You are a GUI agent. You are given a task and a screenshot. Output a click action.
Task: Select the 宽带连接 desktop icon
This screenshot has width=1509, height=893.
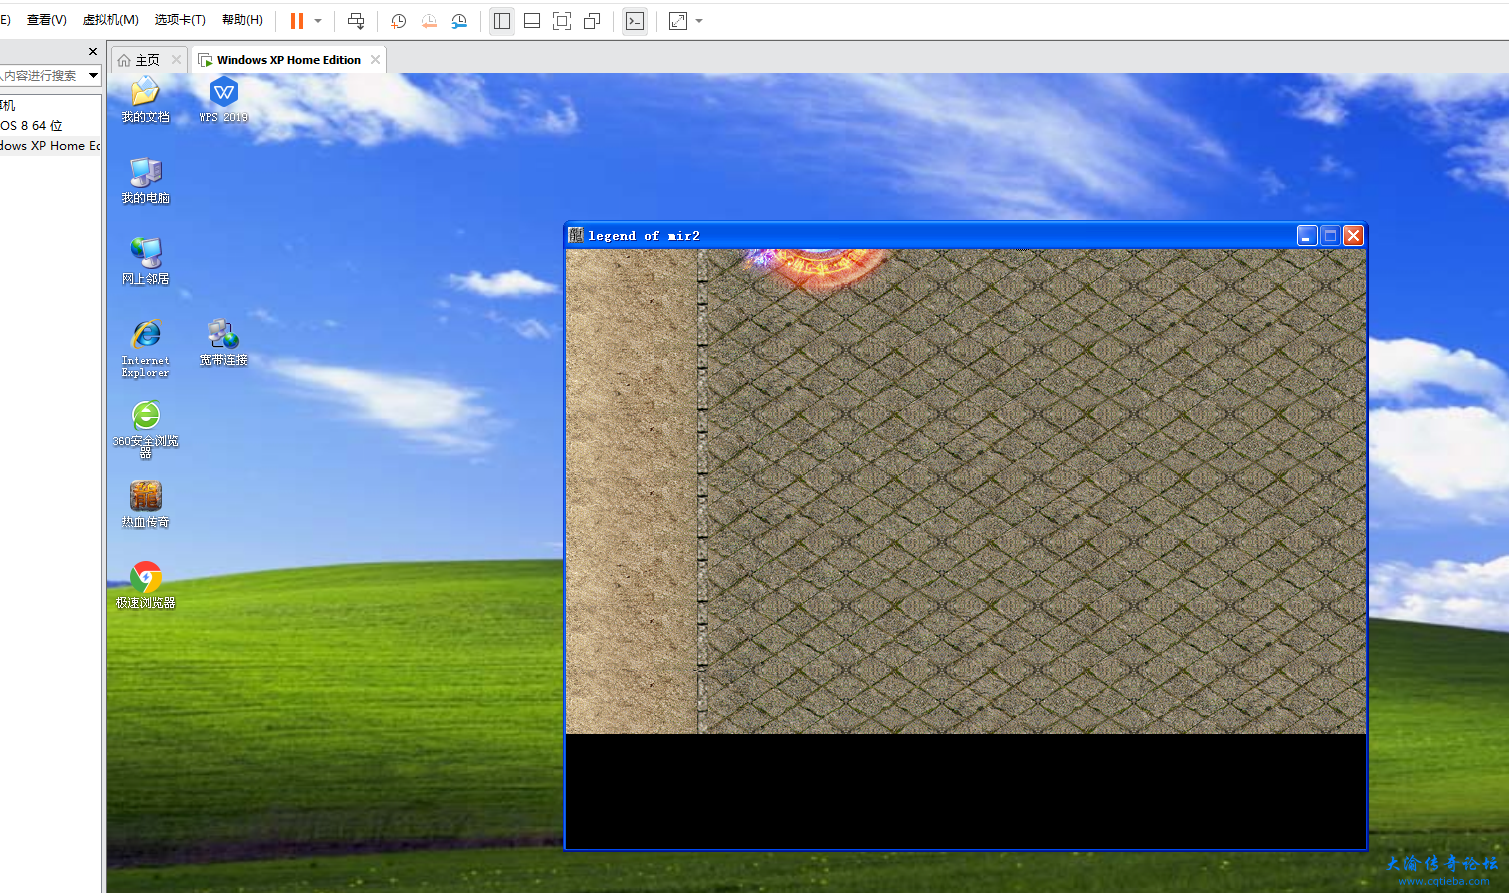click(223, 343)
